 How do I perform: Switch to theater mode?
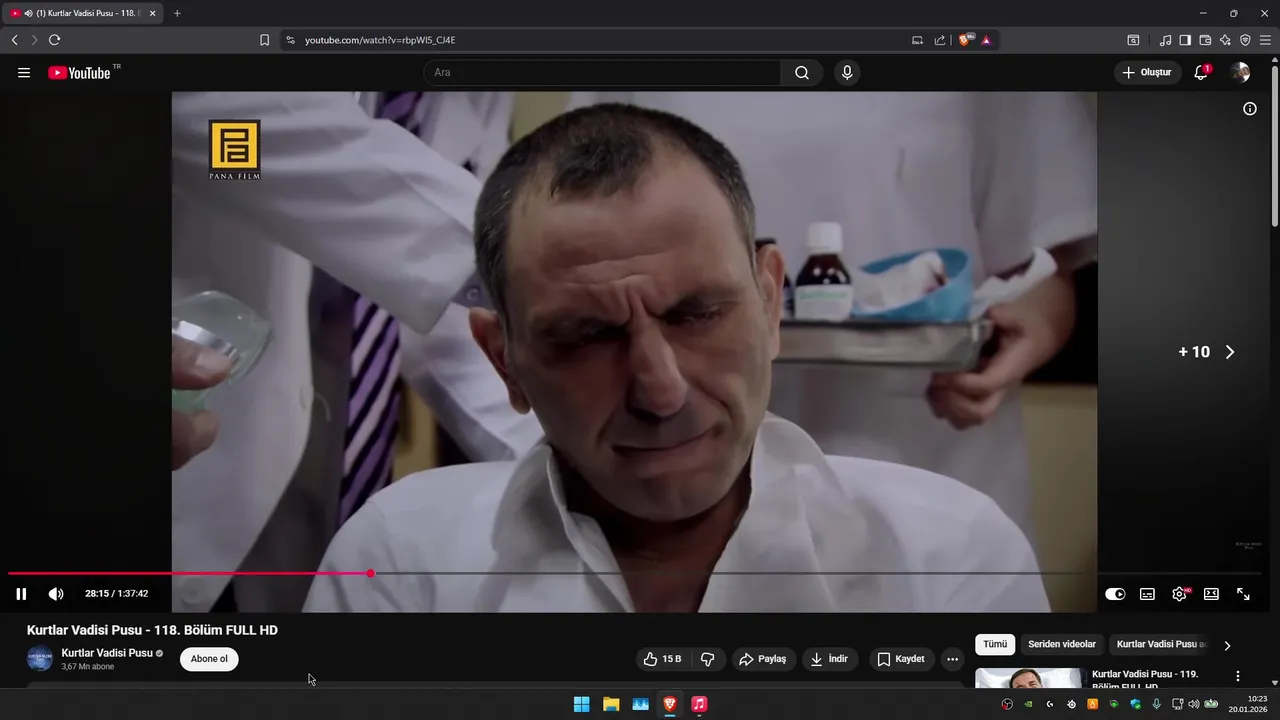pyautogui.click(x=1211, y=594)
